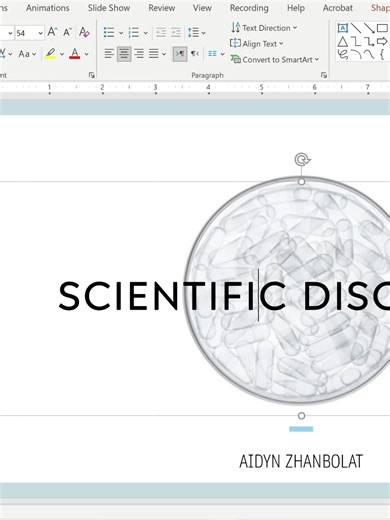Open the Slide Show tab
The height and width of the screenshot is (520, 390).
pos(109,8)
